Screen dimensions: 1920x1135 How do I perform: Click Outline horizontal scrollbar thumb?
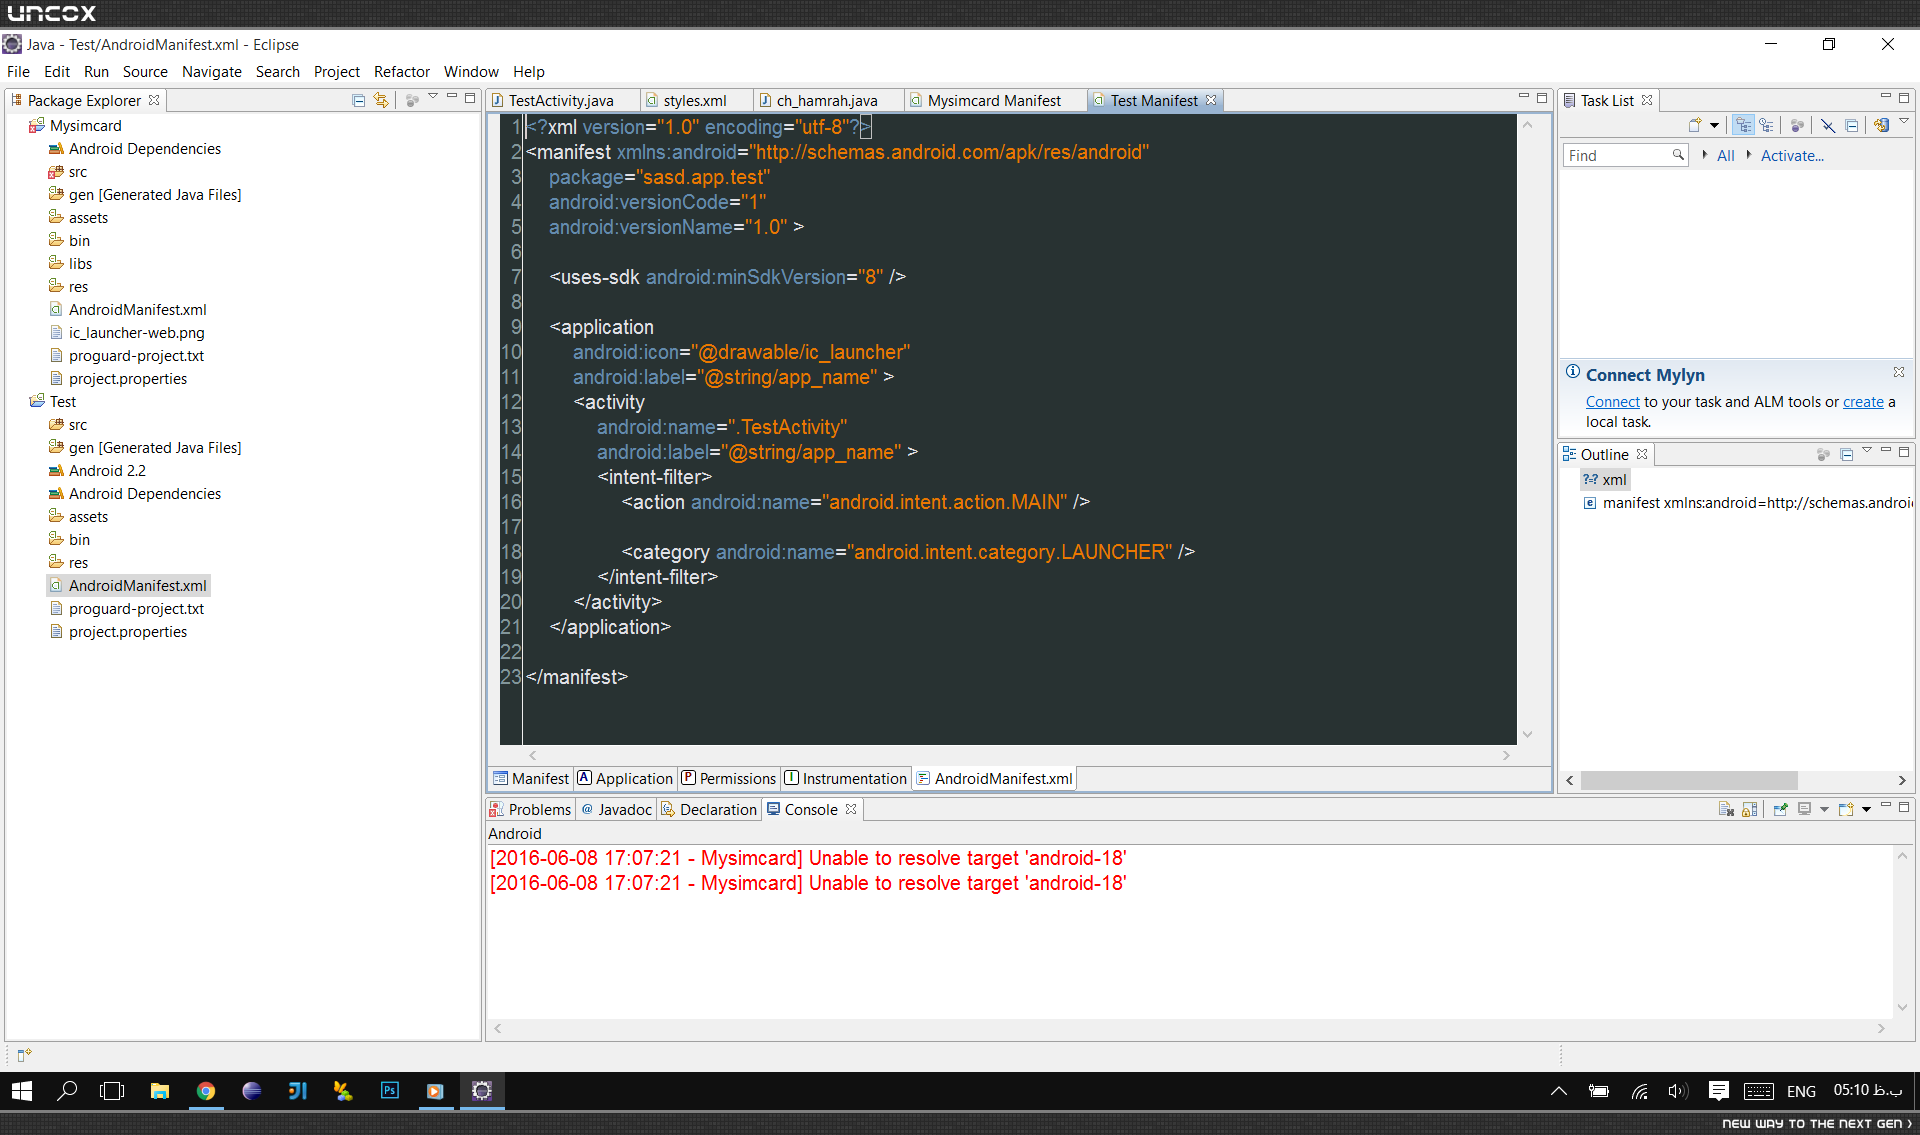coord(1688,780)
